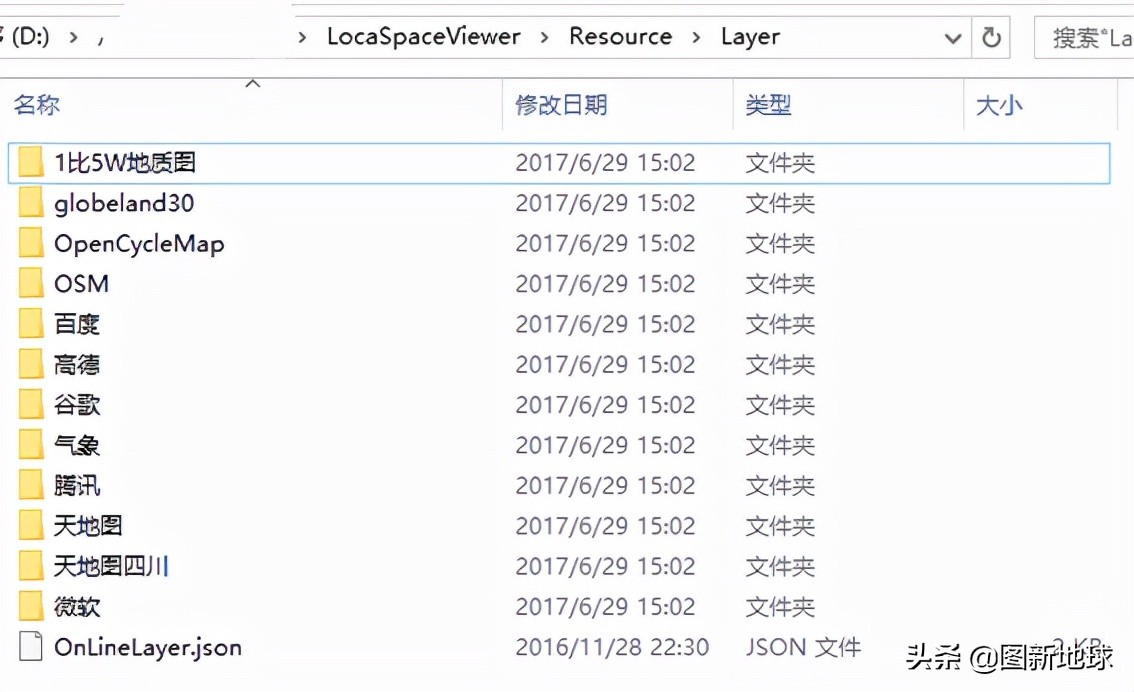Screen dimensions: 1134x692
Task: Open the address bar history dropdown
Action: tap(953, 38)
